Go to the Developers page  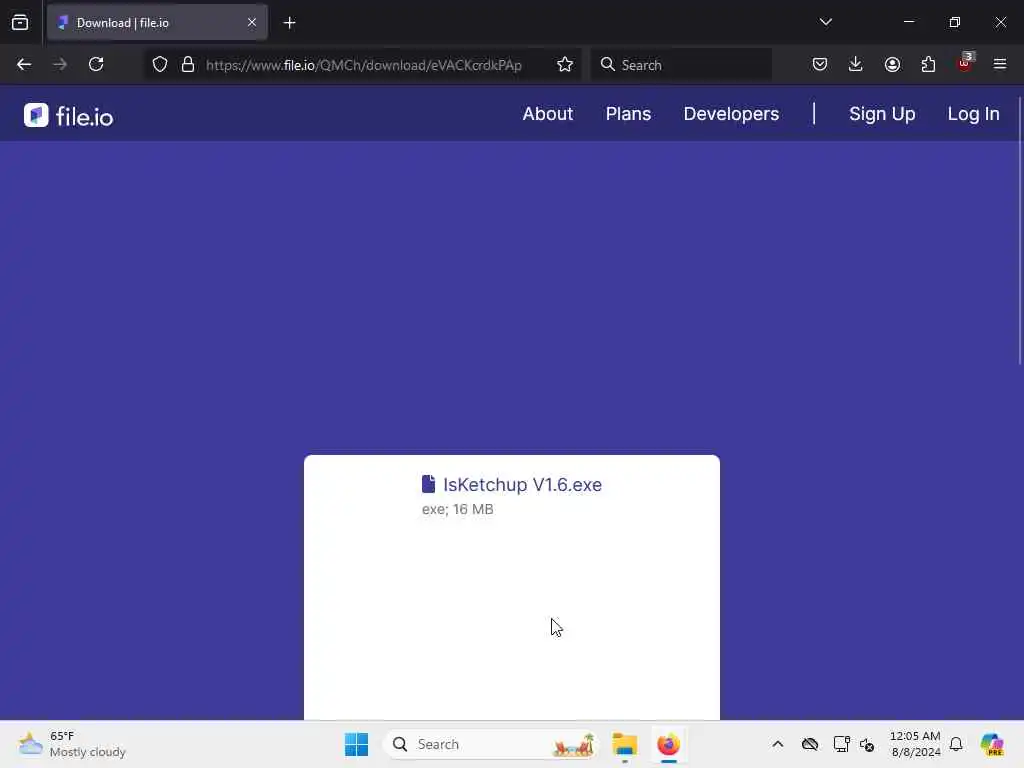click(731, 114)
